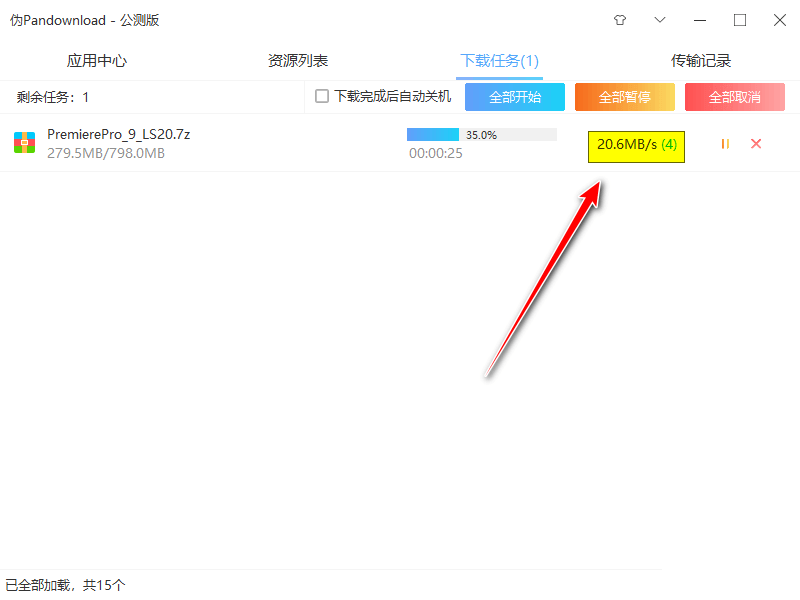Open the 资源列表 tab
800x600 pixels.
coord(298,60)
